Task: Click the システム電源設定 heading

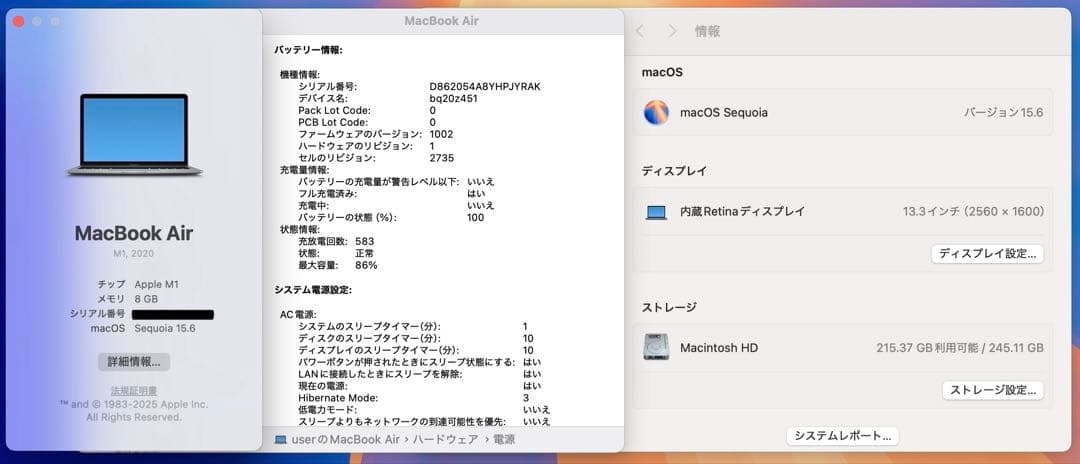Action: (313, 290)
